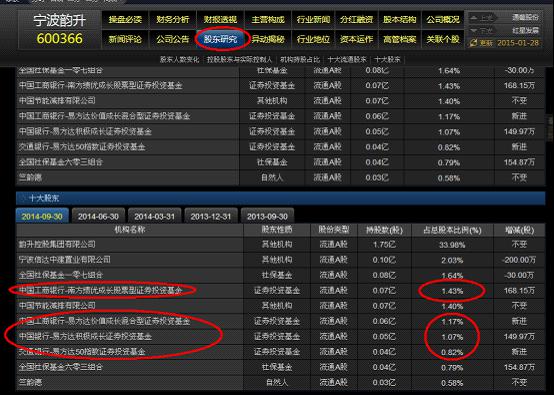This screenshot has height=395, width=554.
Task: Select the 2014-06-30 report date tab
Action: [x=98, y=216]
